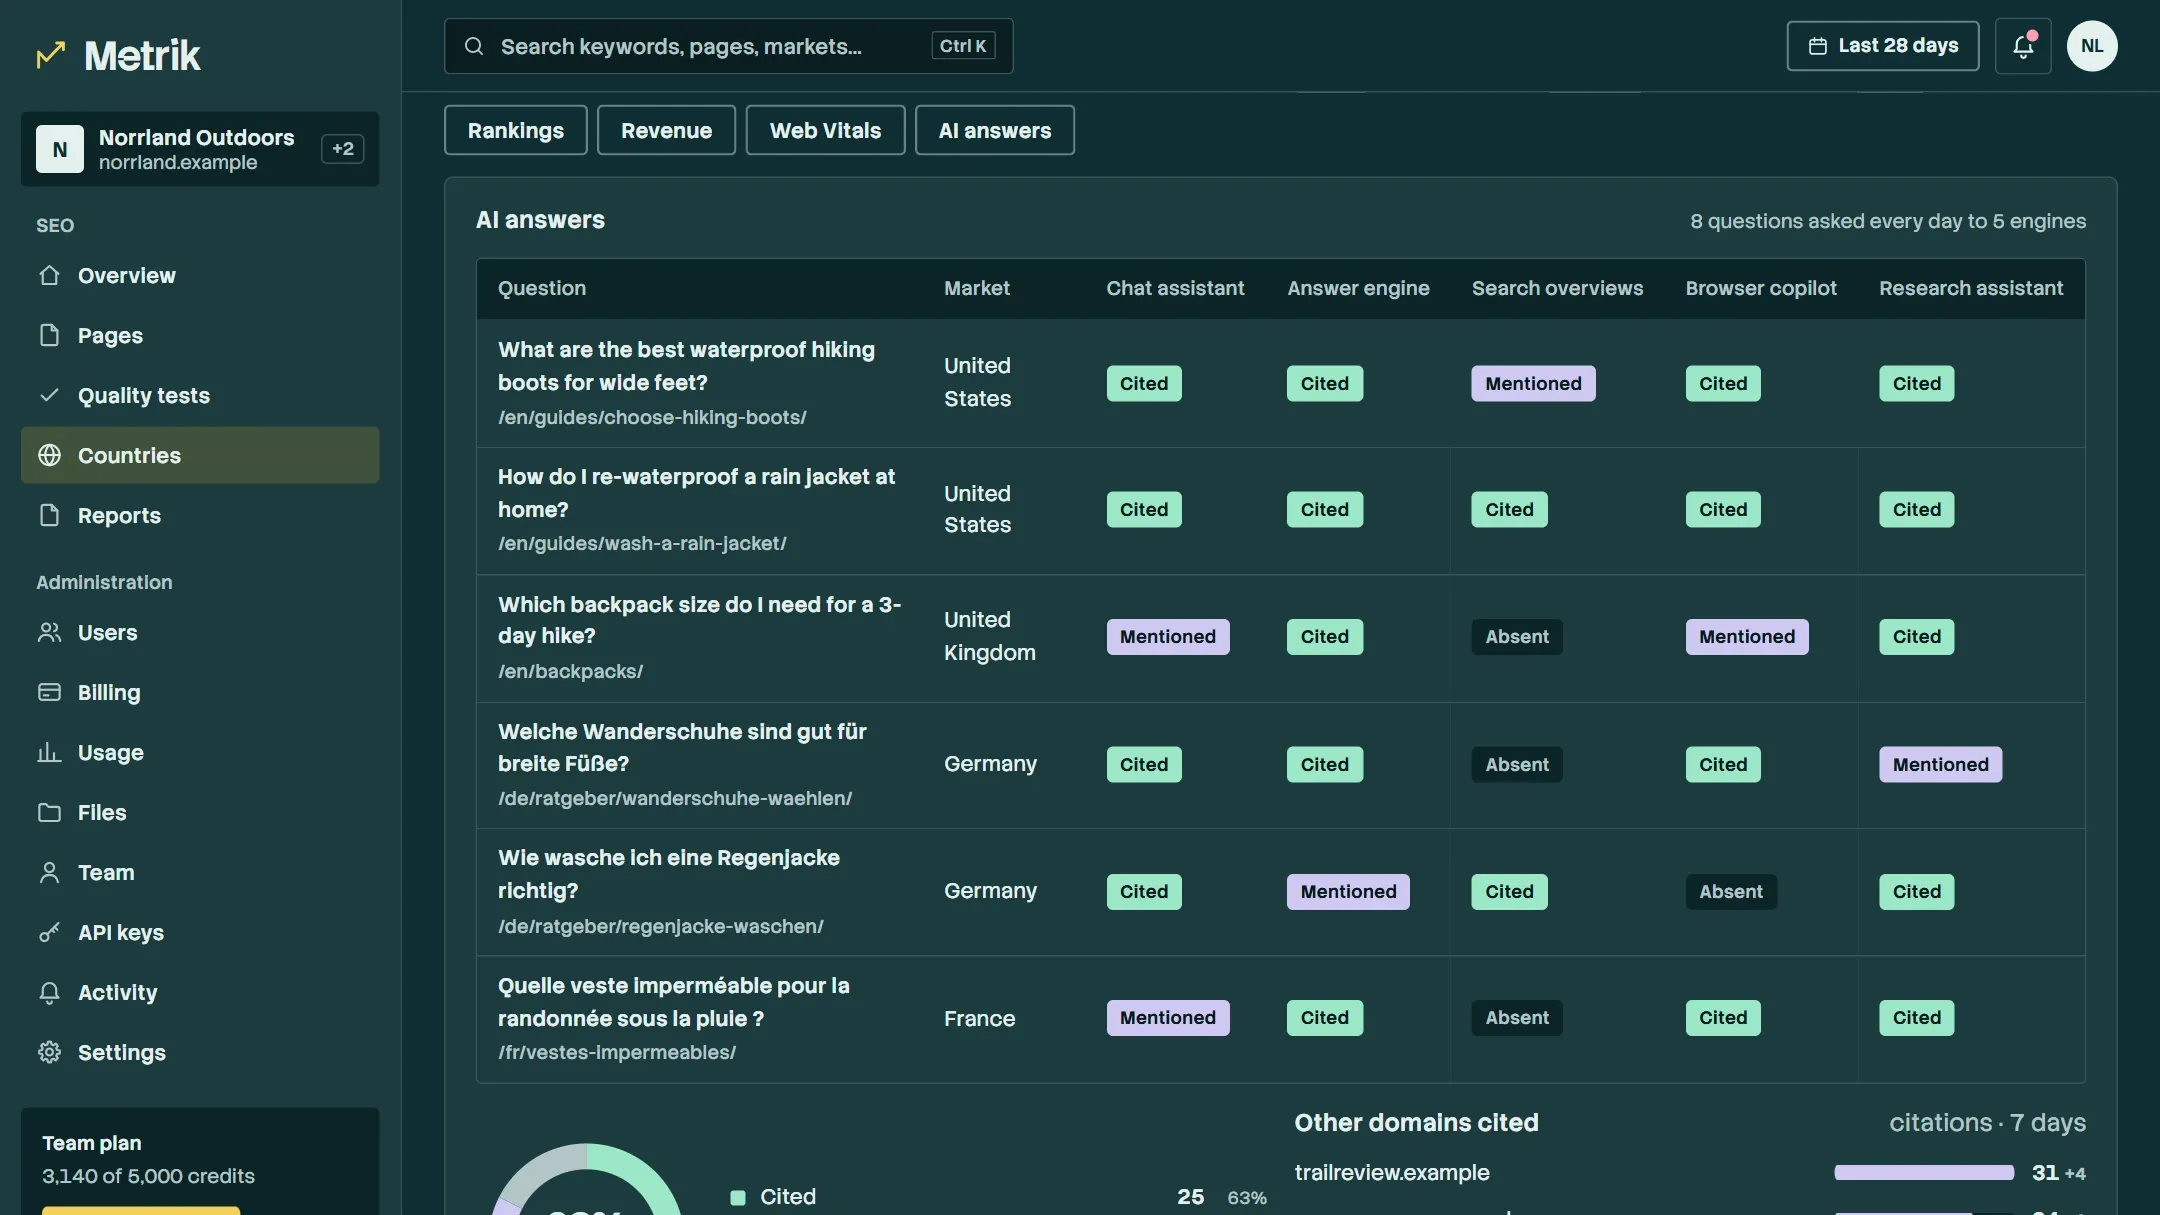Click the trailreview.example citations bar
The image size is (2160, 1215).
(x=1923, y=1173)
